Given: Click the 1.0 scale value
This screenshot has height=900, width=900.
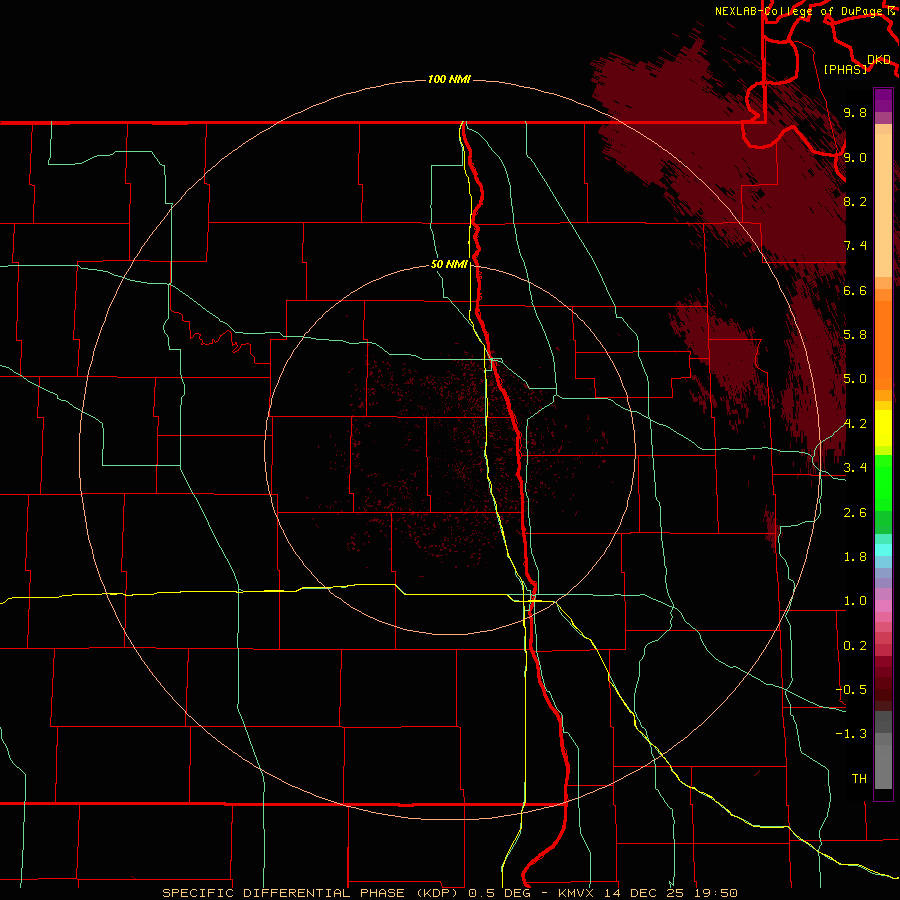Looking at the screenshot, I should 855,601.
